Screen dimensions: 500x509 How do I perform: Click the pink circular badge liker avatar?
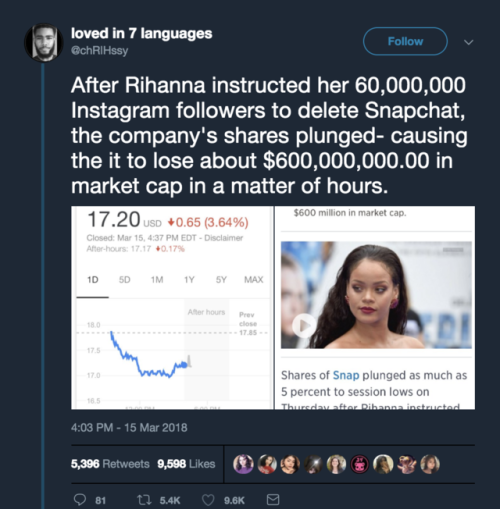tap(360, 464)
